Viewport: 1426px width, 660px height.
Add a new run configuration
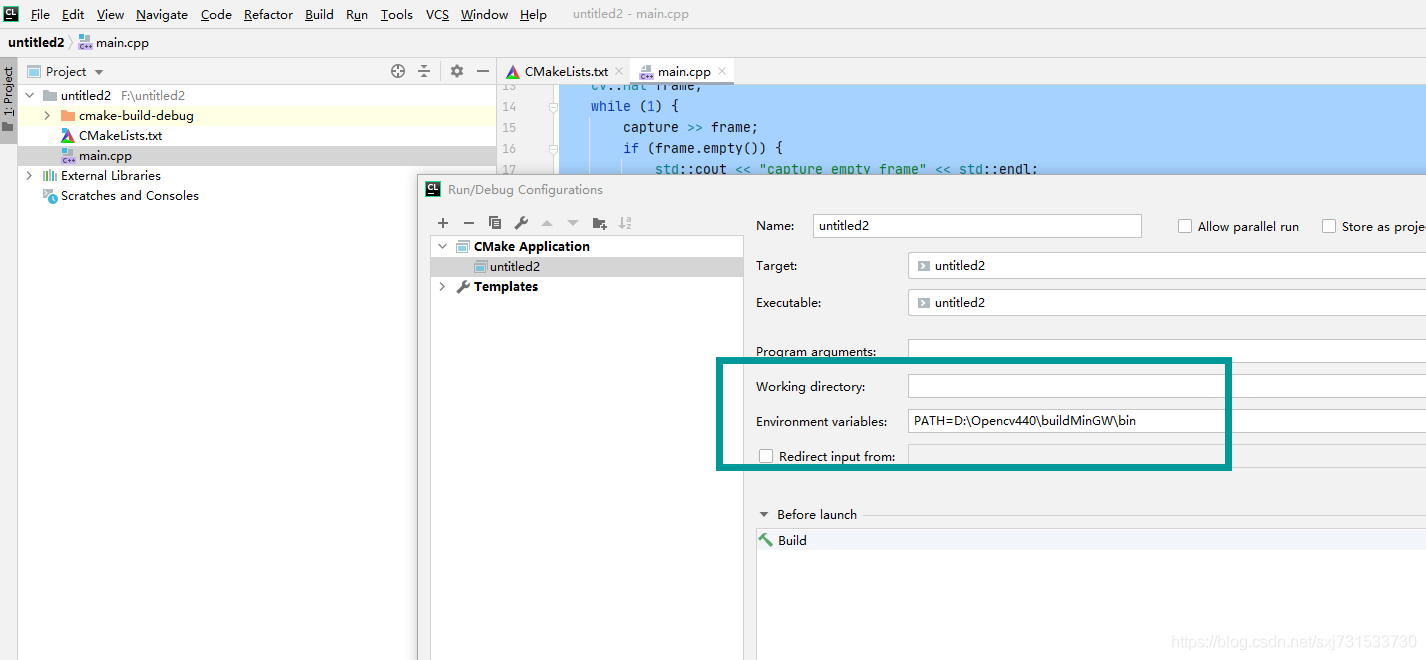443,223
